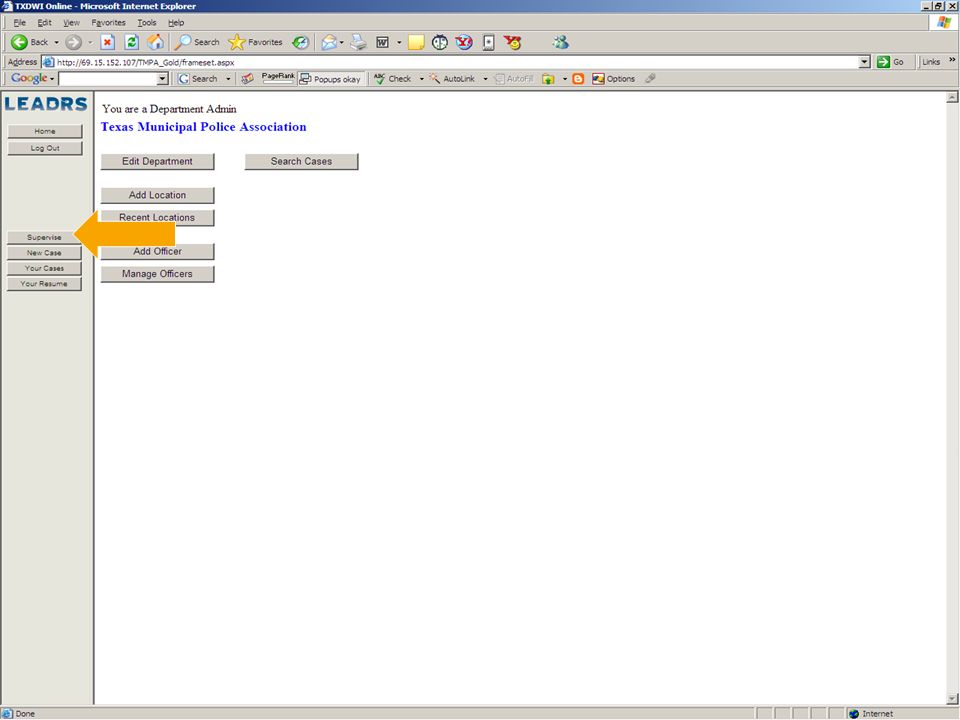960x720 pixels.
Task: Click the Forward arrow icon
Action: point(73,42)
